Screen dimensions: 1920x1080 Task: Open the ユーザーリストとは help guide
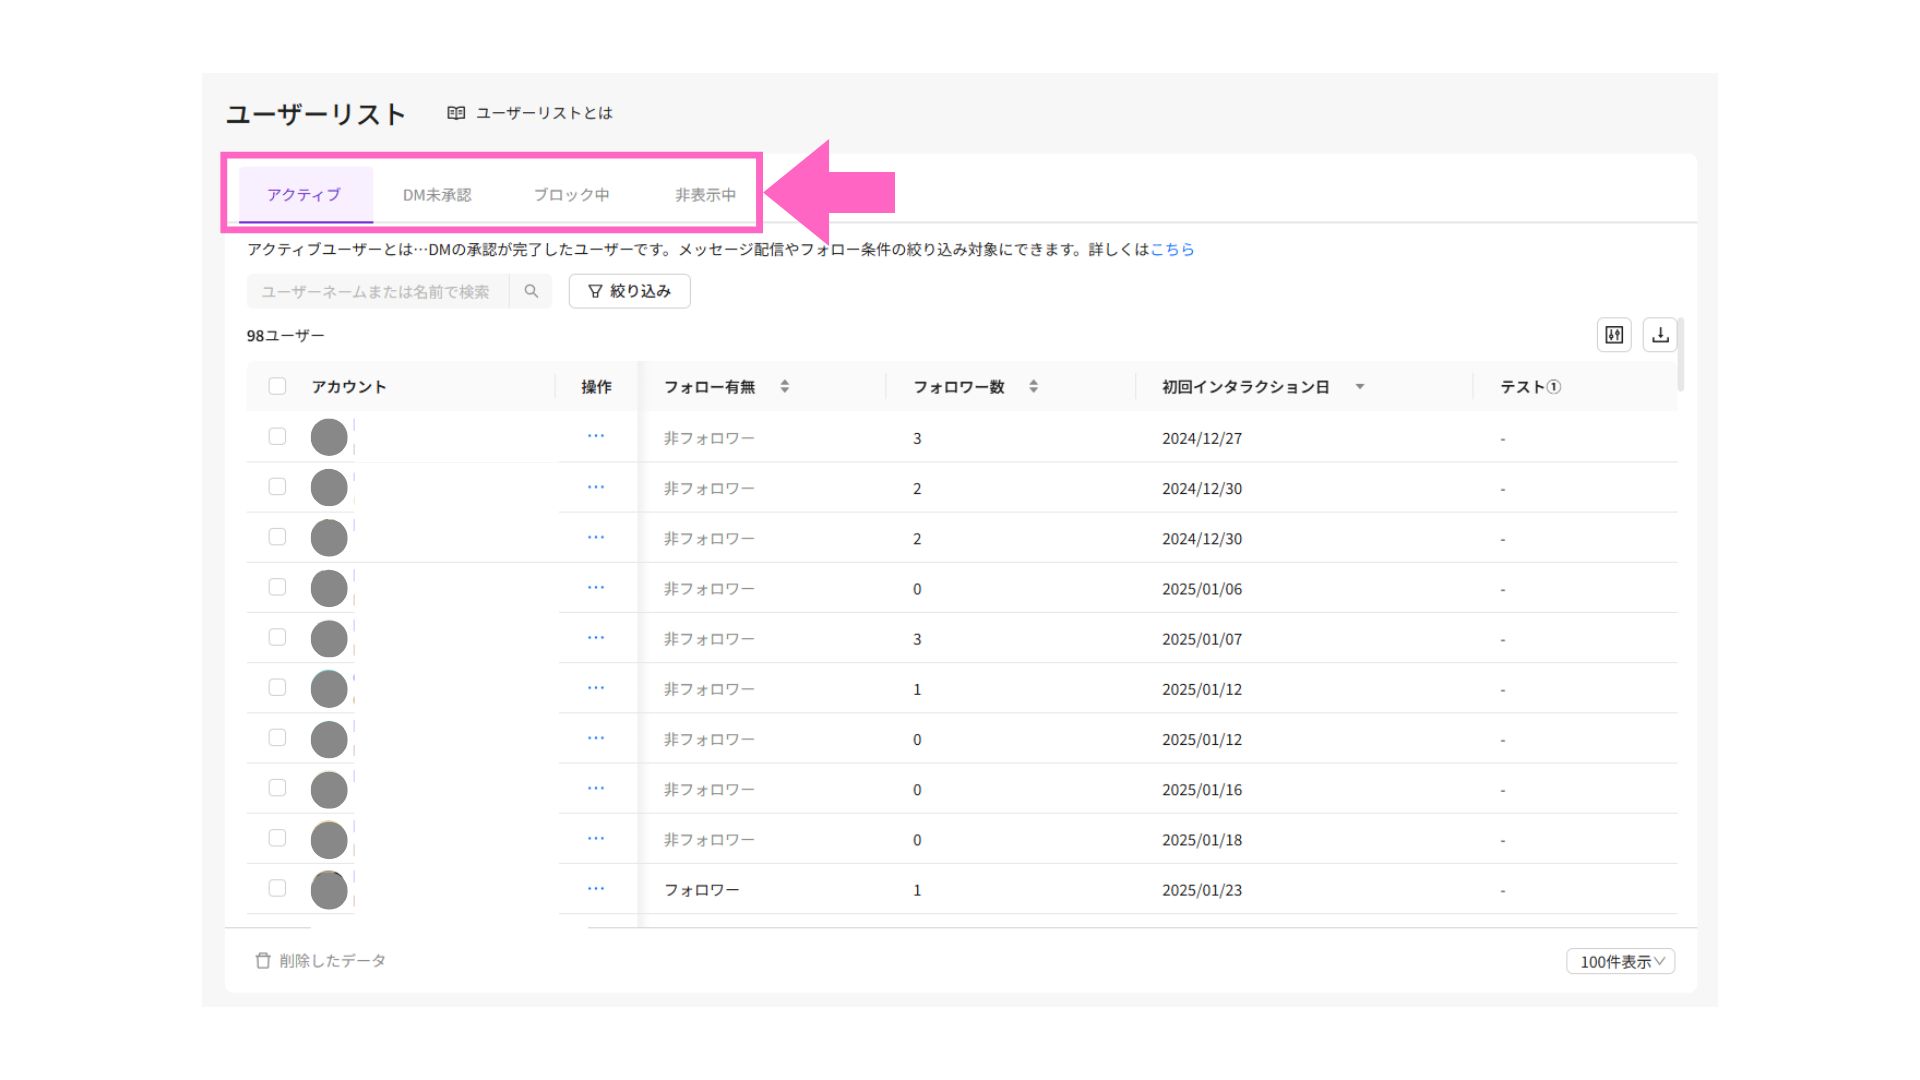(529, 113)
